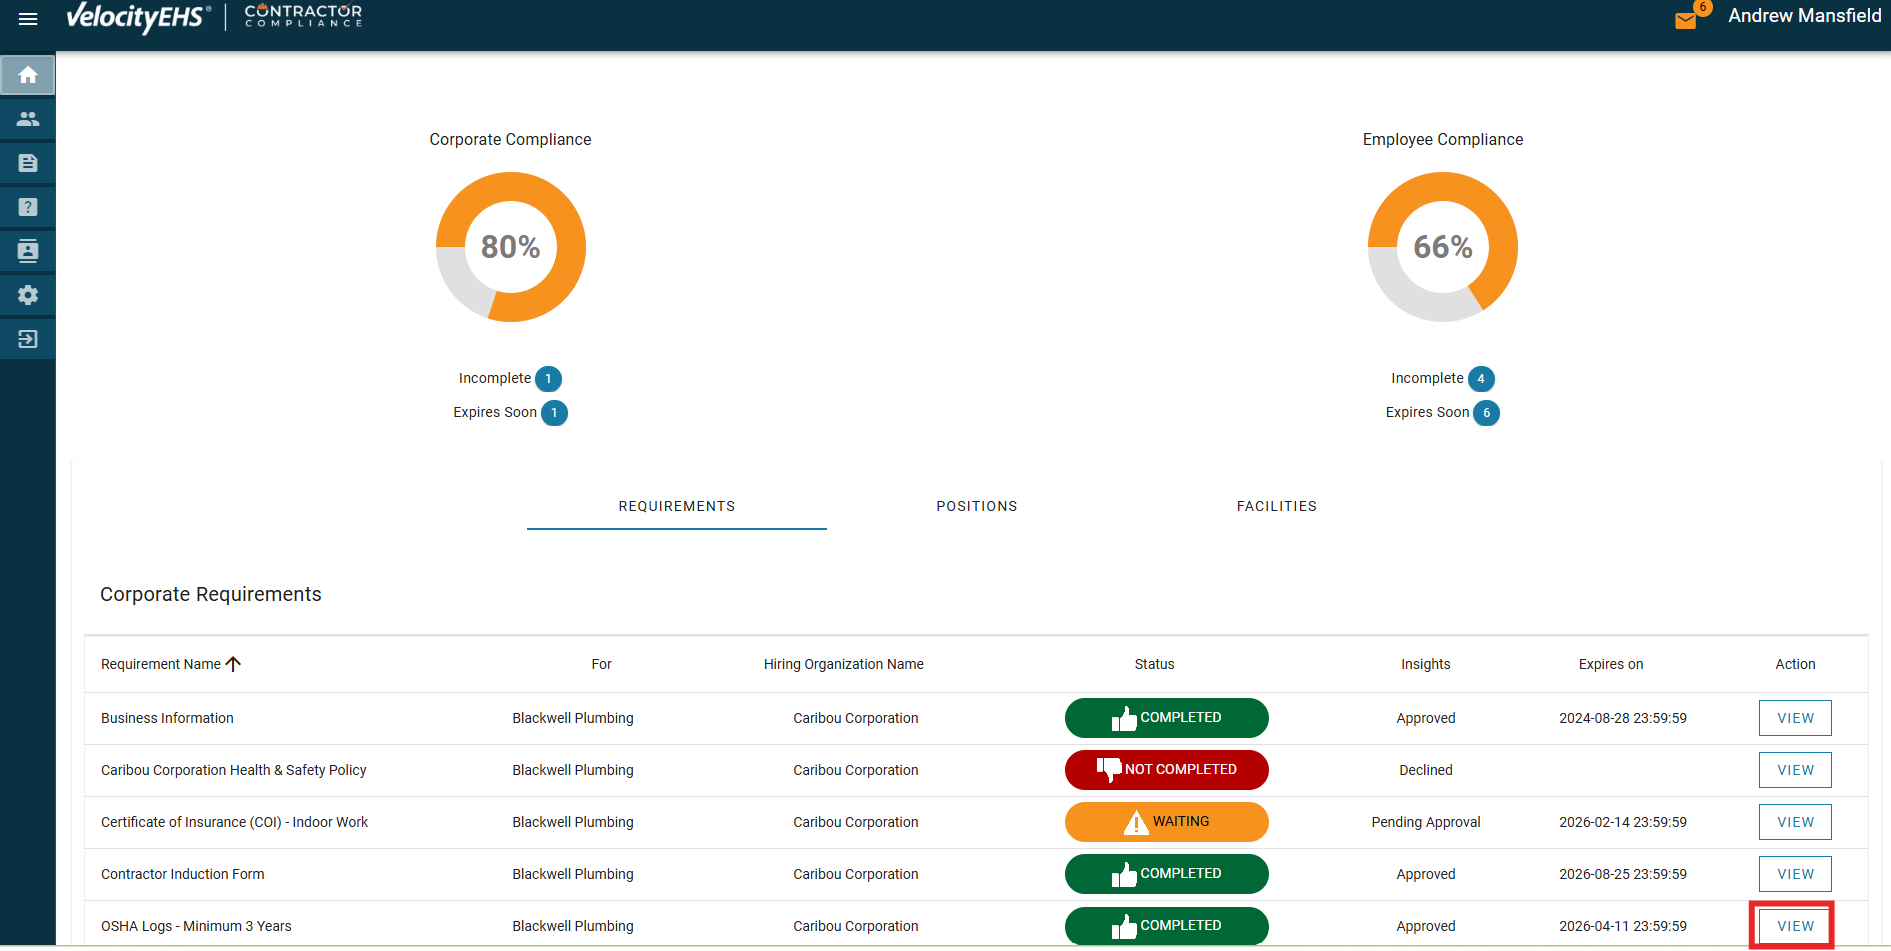Go to the Home dashboard icon
Viewport: 1891px width, 951px height.
[28, 75]
